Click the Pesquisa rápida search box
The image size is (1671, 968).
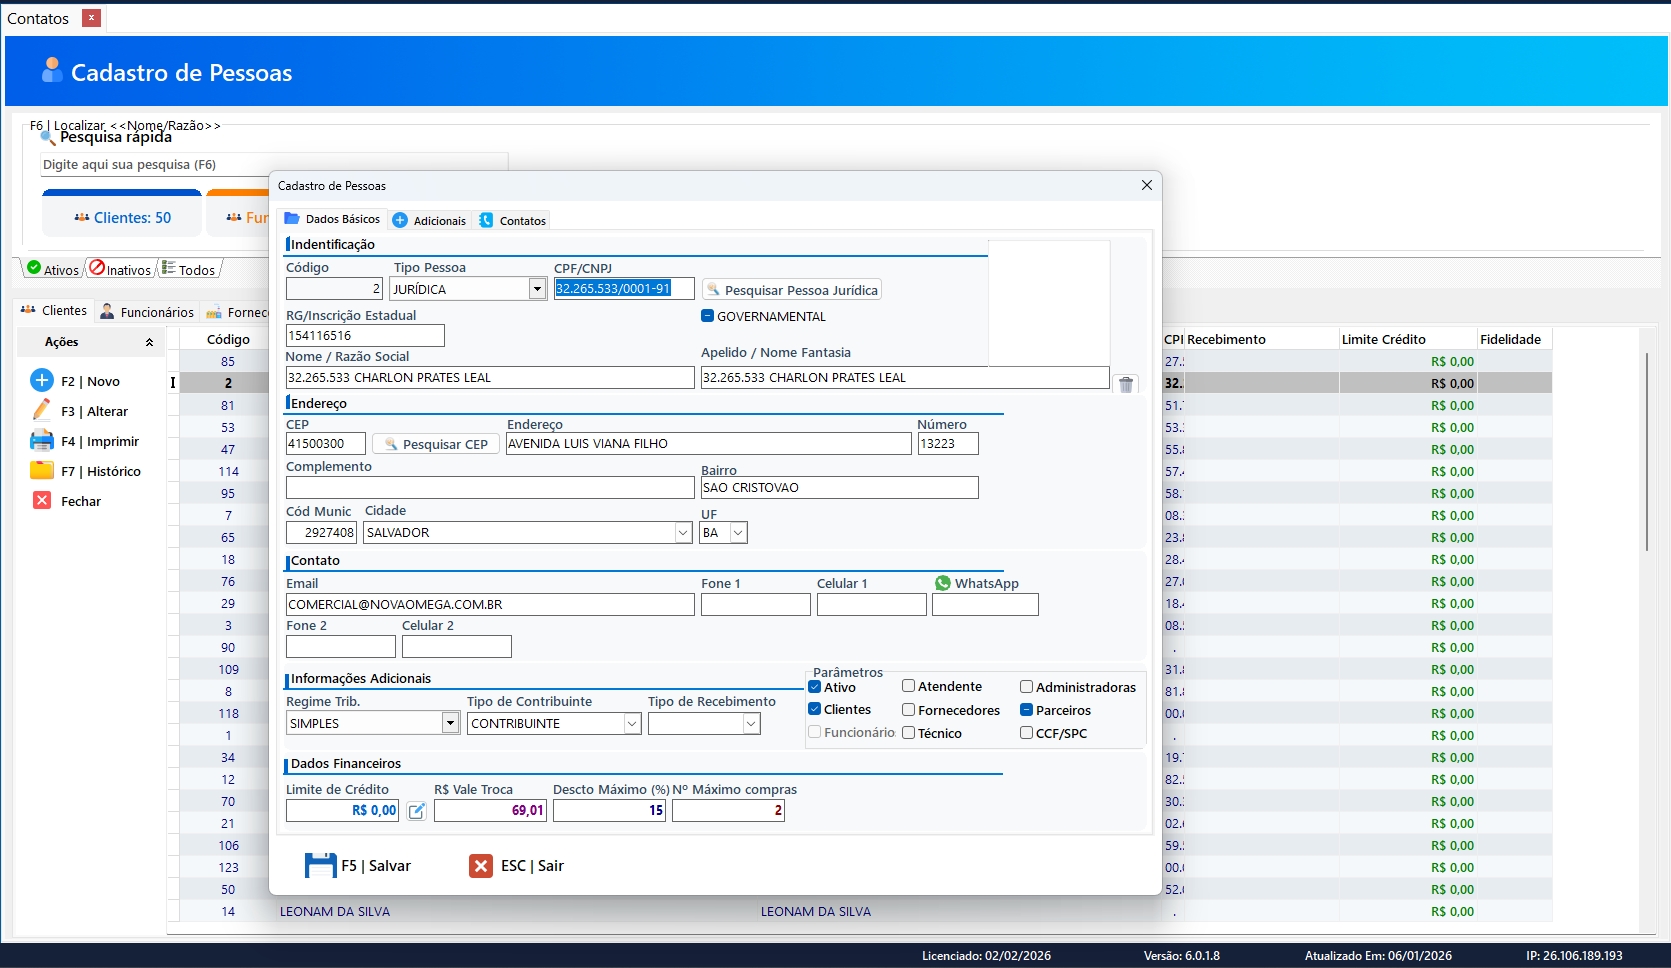coord(274,165)
